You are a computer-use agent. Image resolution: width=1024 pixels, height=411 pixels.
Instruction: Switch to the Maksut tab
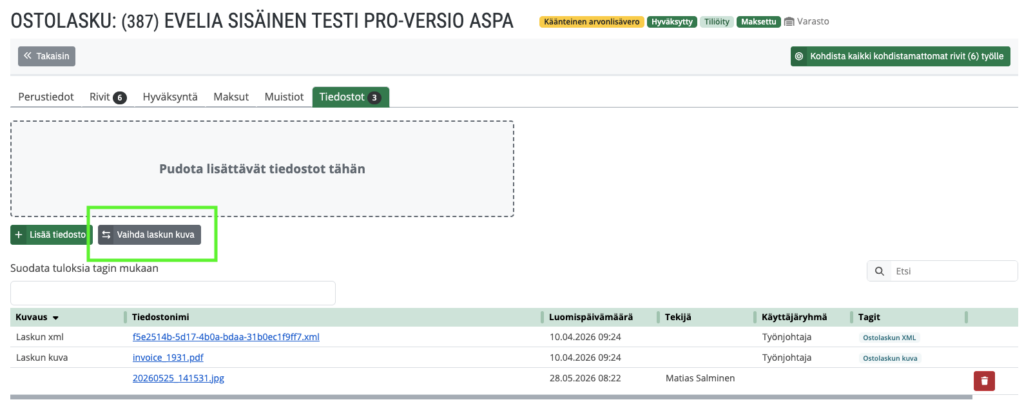(231, 97)
